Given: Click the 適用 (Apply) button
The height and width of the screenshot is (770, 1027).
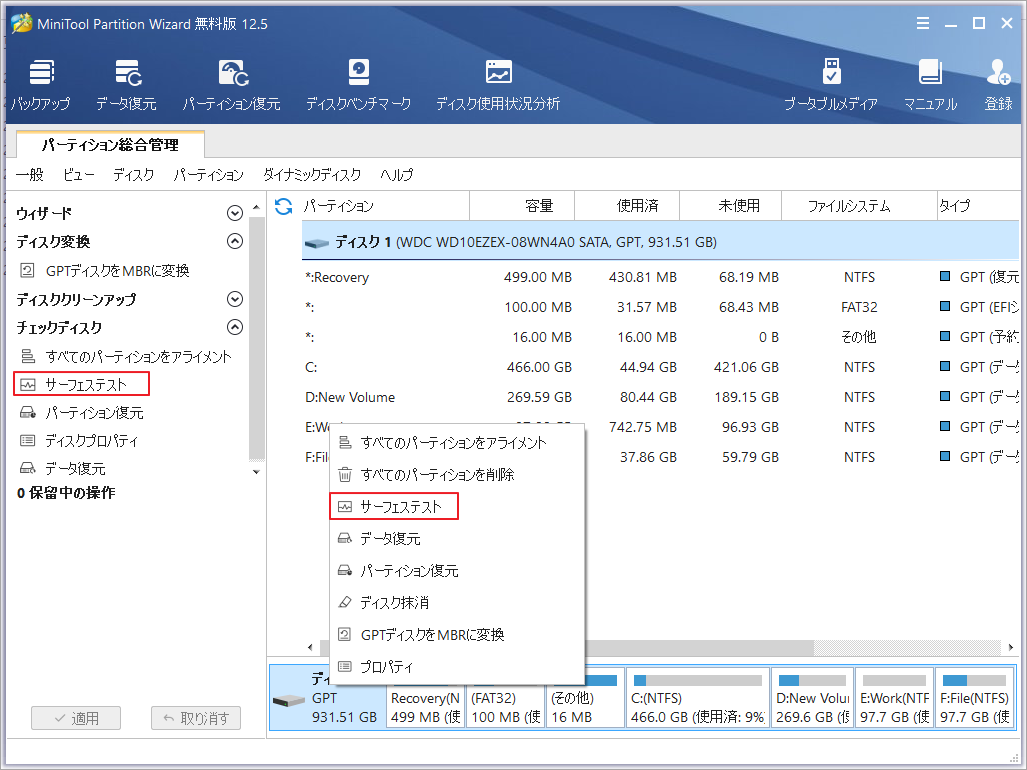Looking at the screenshot, I should [x=75, y=717].
